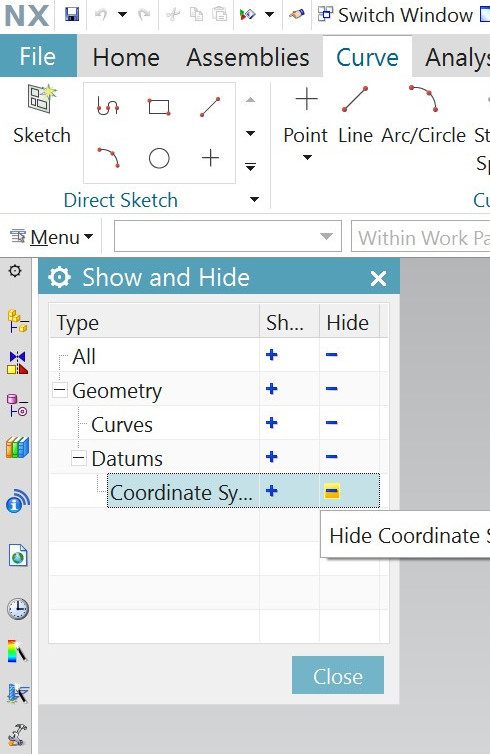Hide Datums with minus icon
490x754 pixels.
(x=331, y=456)
